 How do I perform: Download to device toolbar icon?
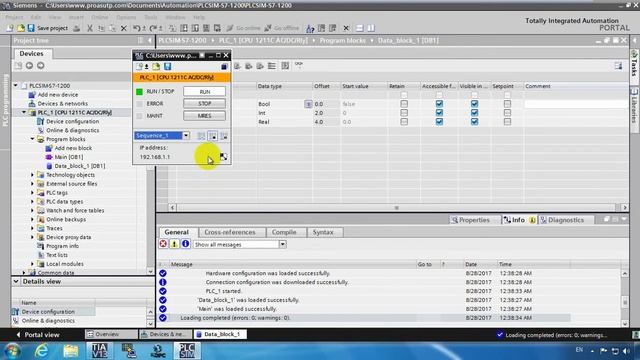pos(184,28)
